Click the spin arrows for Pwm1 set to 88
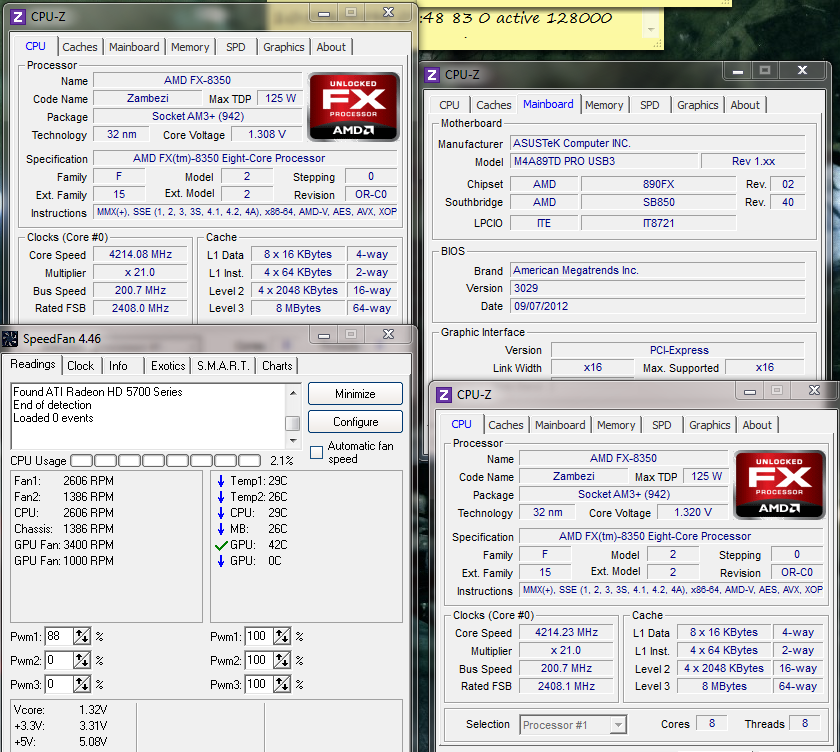 coord(82,636)
